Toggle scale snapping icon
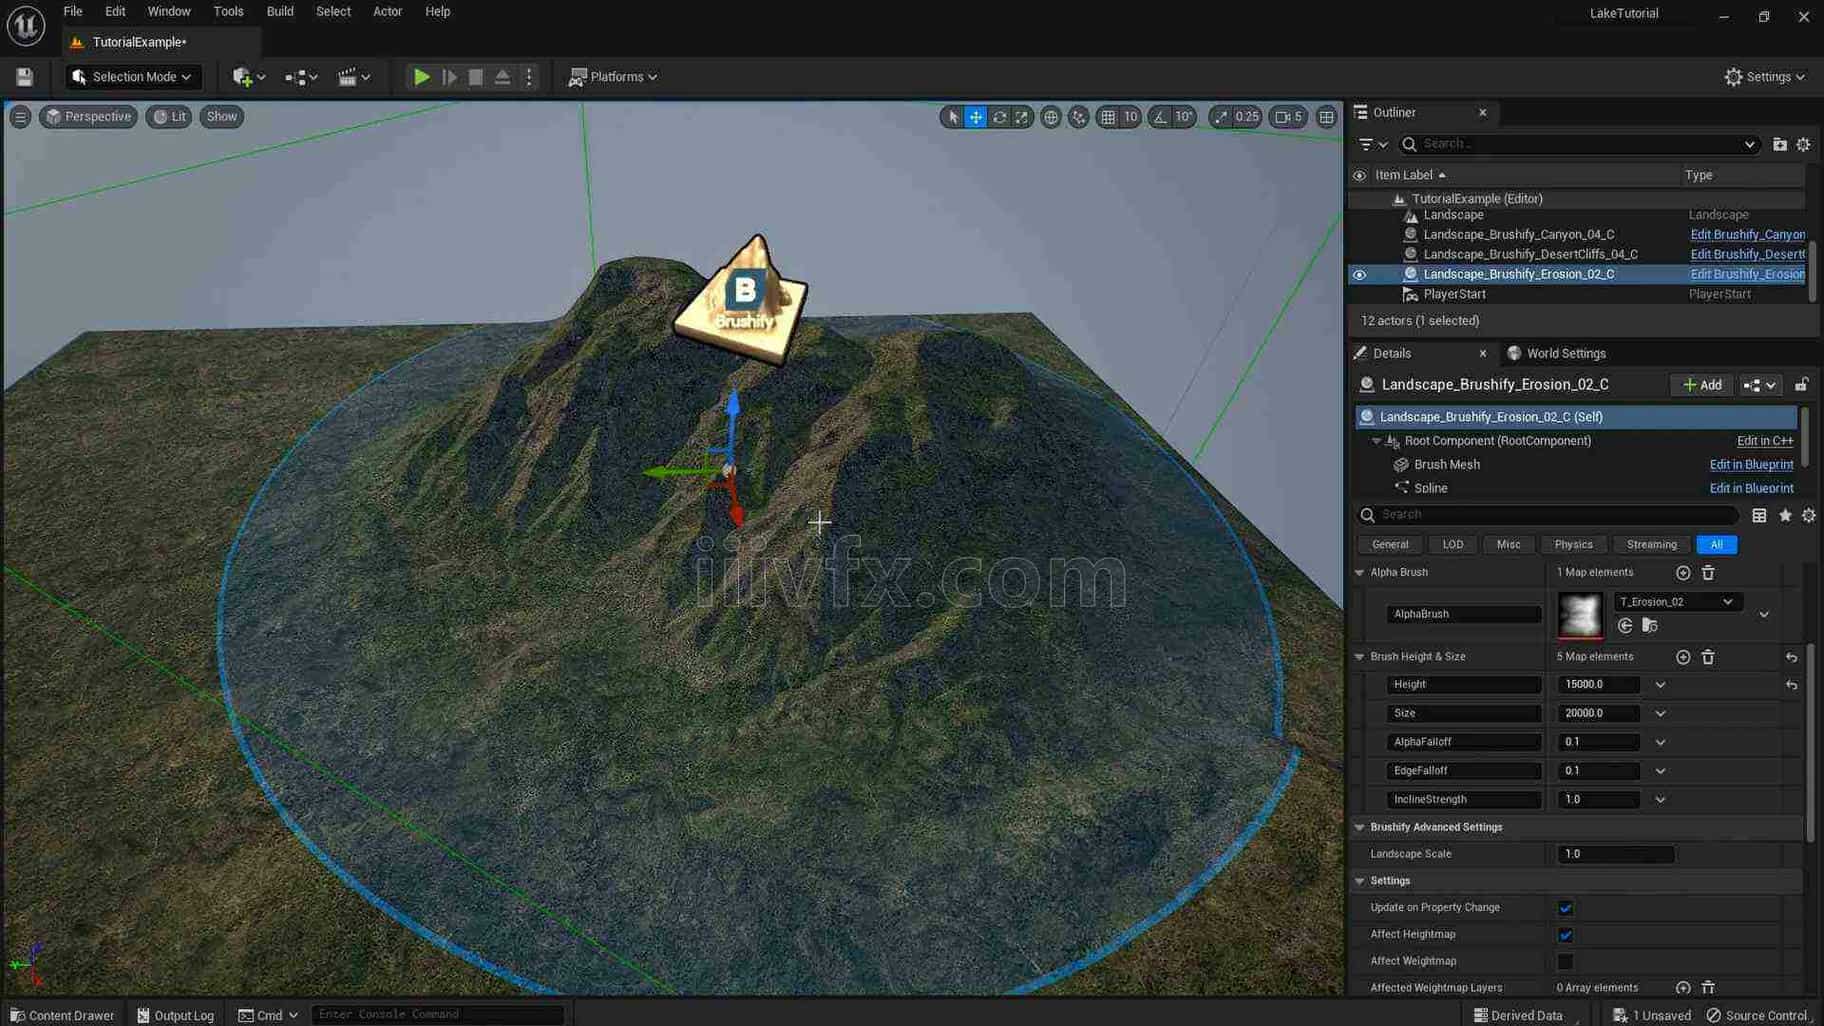Image resolution: width=1824 pixels, height=1026 pixels. [1220, 117]
